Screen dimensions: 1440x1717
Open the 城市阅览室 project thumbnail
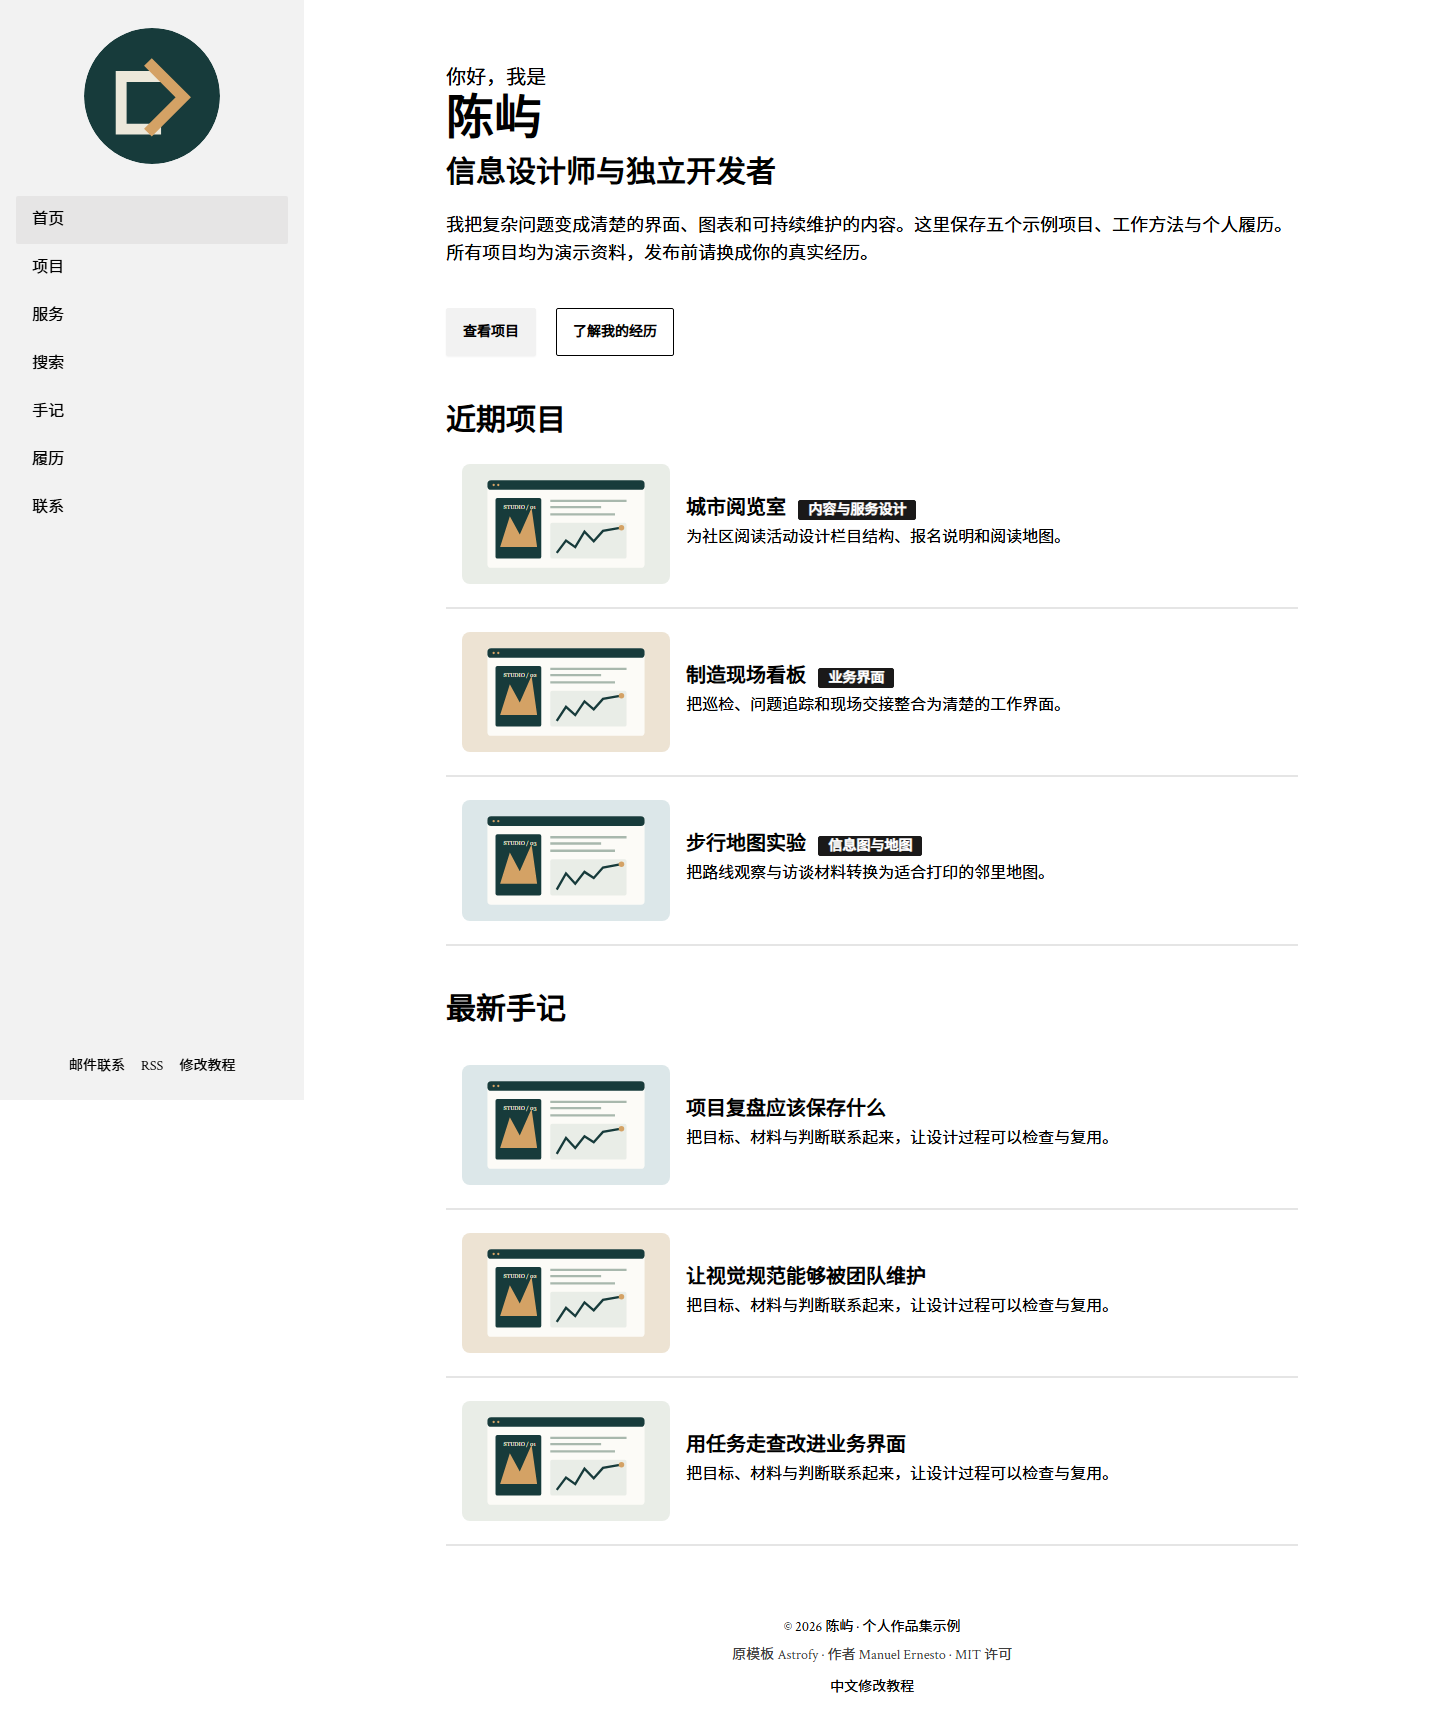[566, 524]
